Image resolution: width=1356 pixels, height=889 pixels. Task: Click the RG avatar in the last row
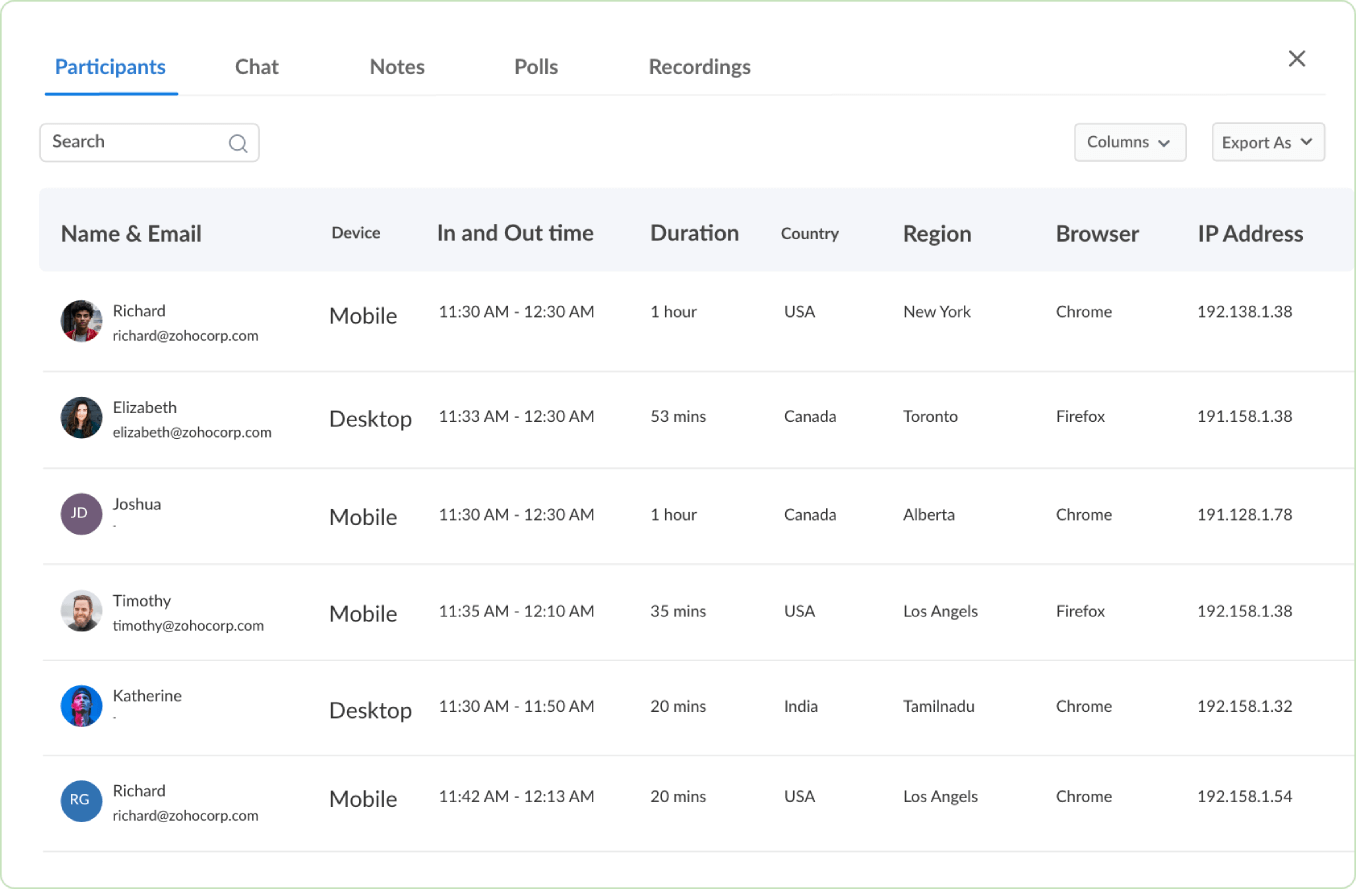click(x=81, y=801)
